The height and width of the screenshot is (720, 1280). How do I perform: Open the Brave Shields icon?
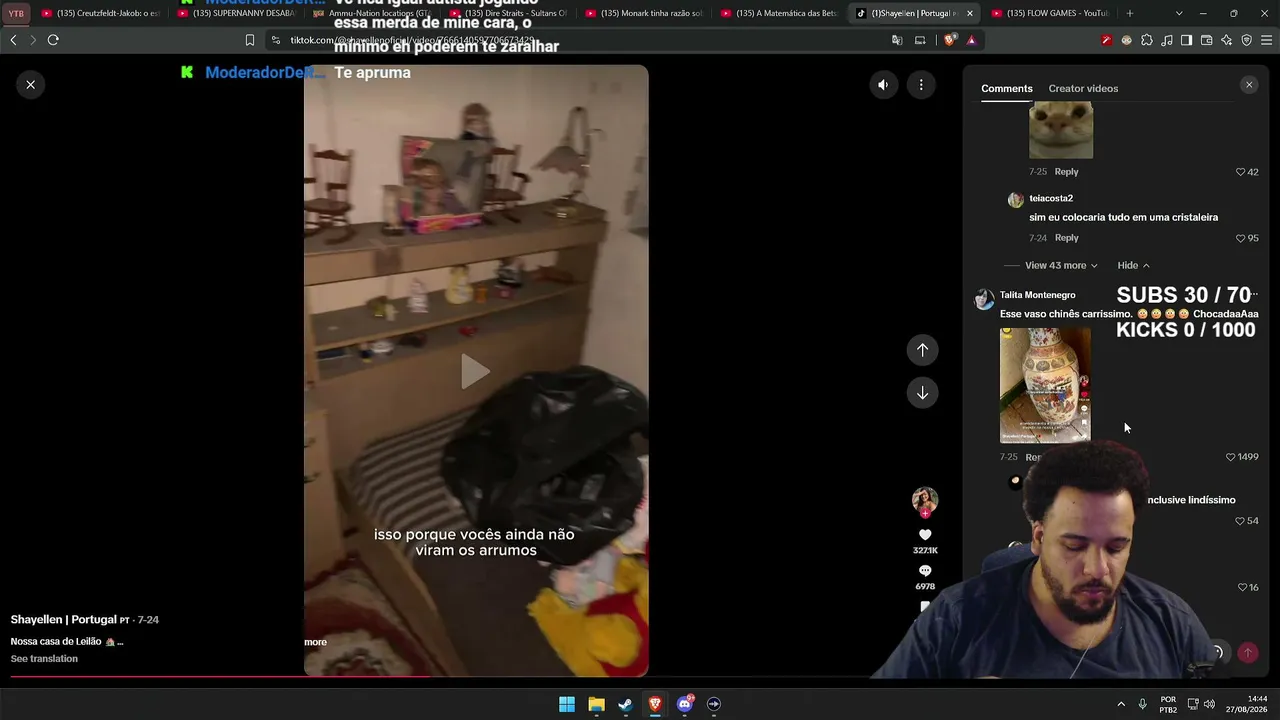tap(950, 40)
